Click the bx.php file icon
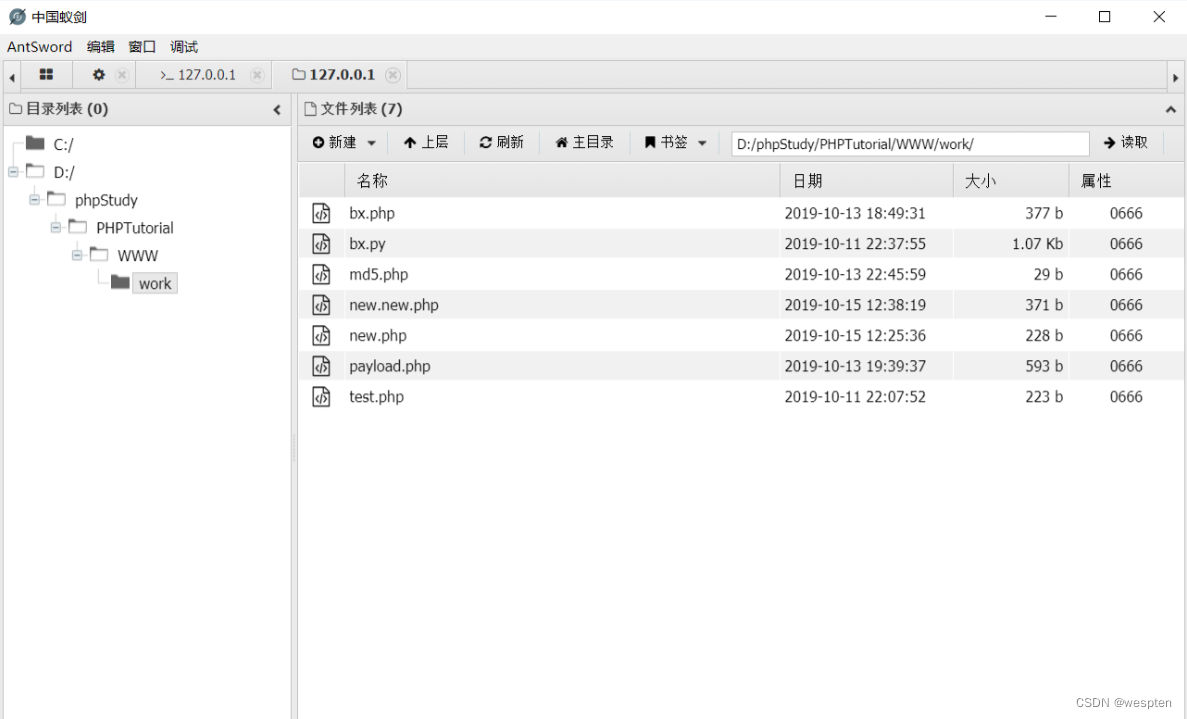This screenshot has height=719, width=1187. pyautogui.click(x=321, y=213)
